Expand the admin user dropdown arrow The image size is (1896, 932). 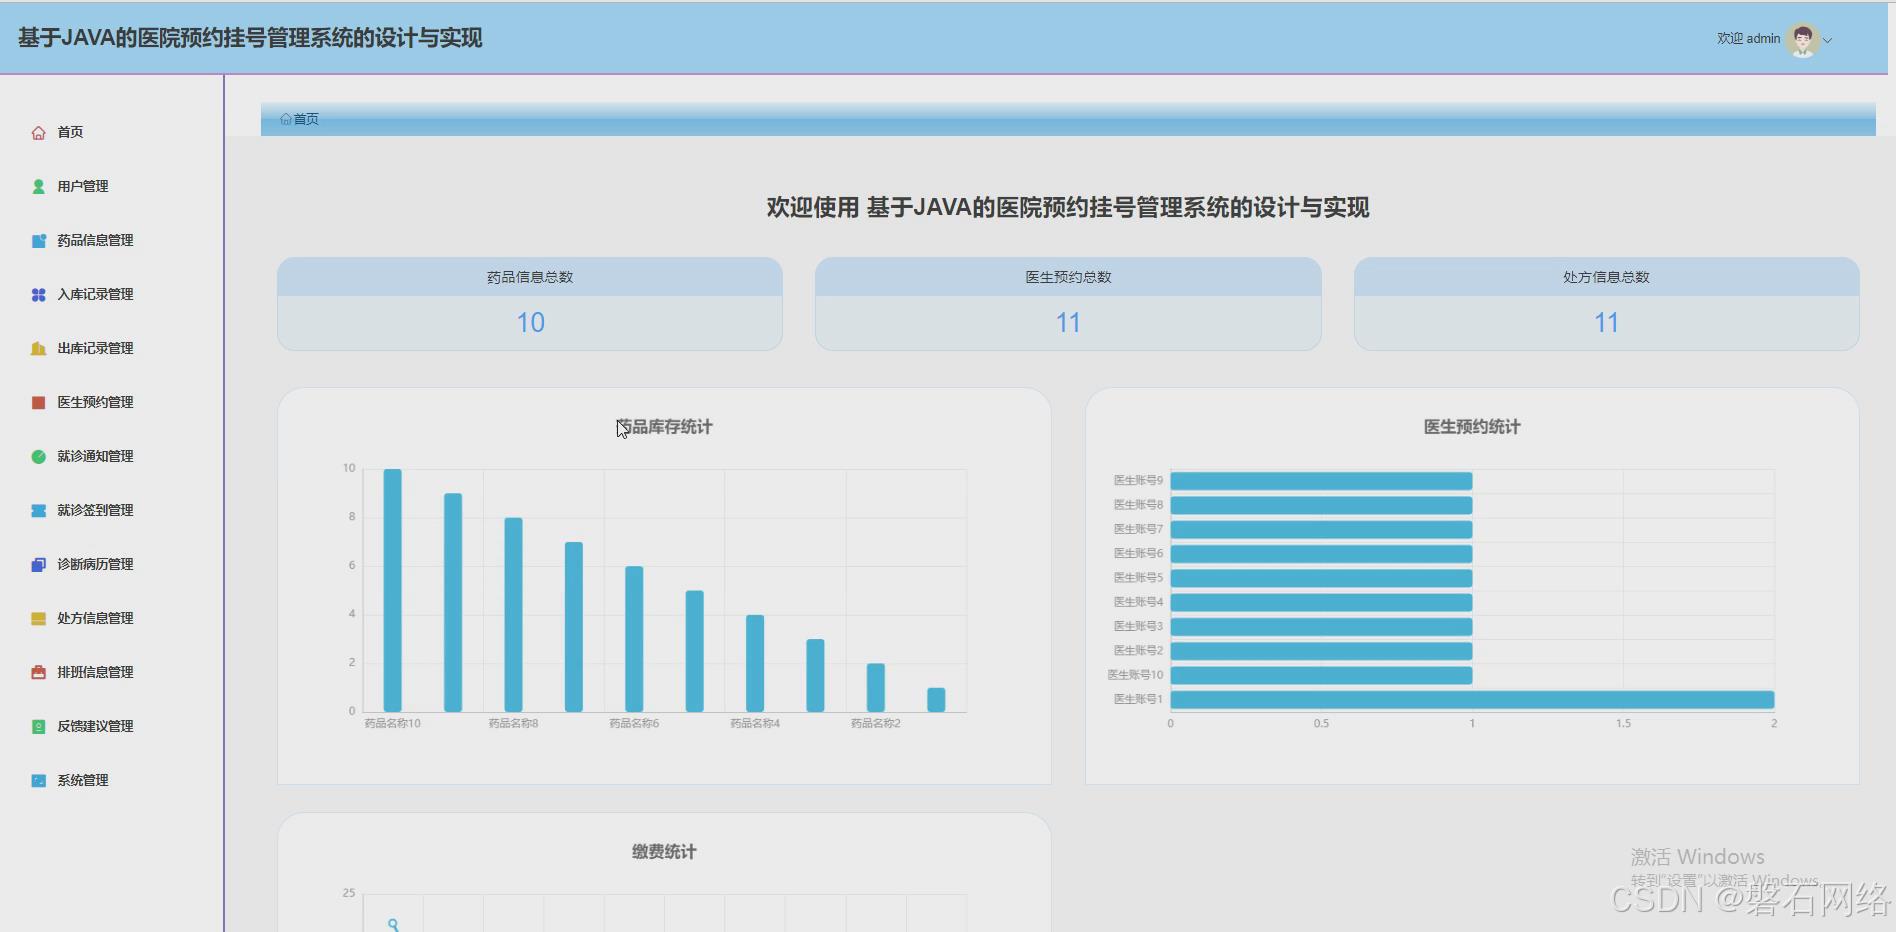coord(1828,41)
